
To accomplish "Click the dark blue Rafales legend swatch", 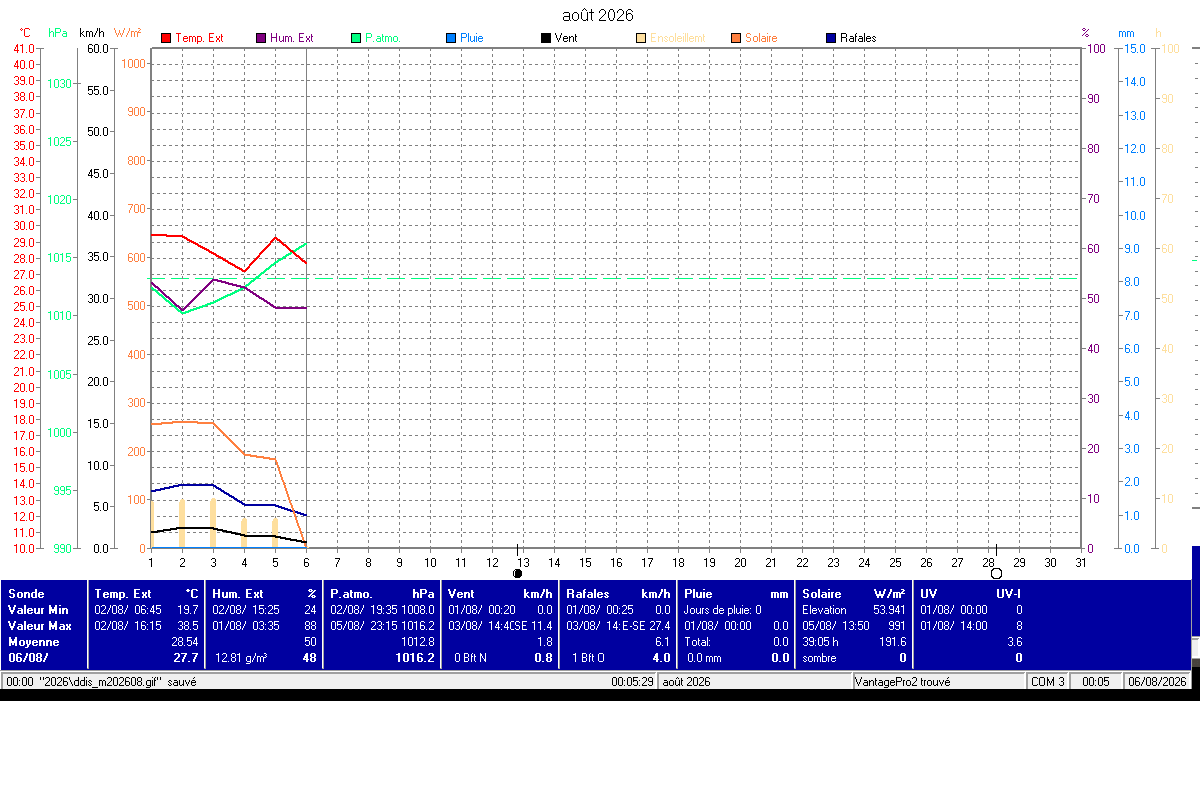I will tap(831, 38).
